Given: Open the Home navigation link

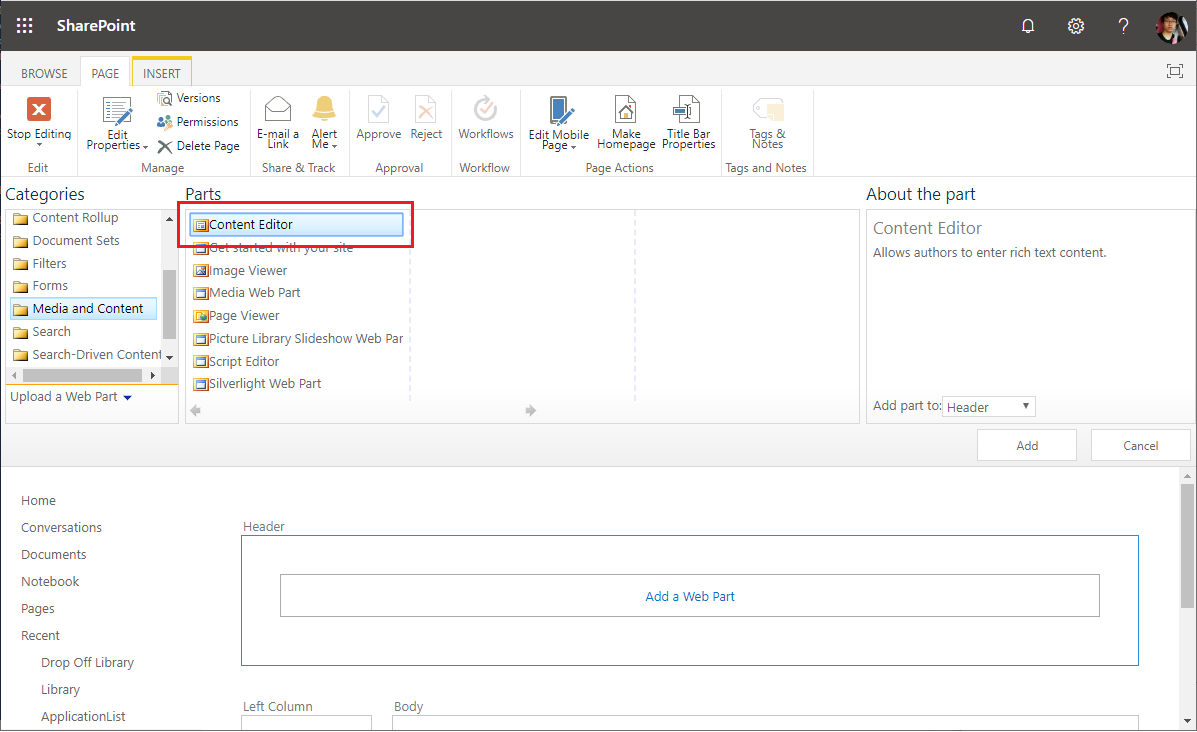Looking at the screenshot, I should [x=38, y=501].
